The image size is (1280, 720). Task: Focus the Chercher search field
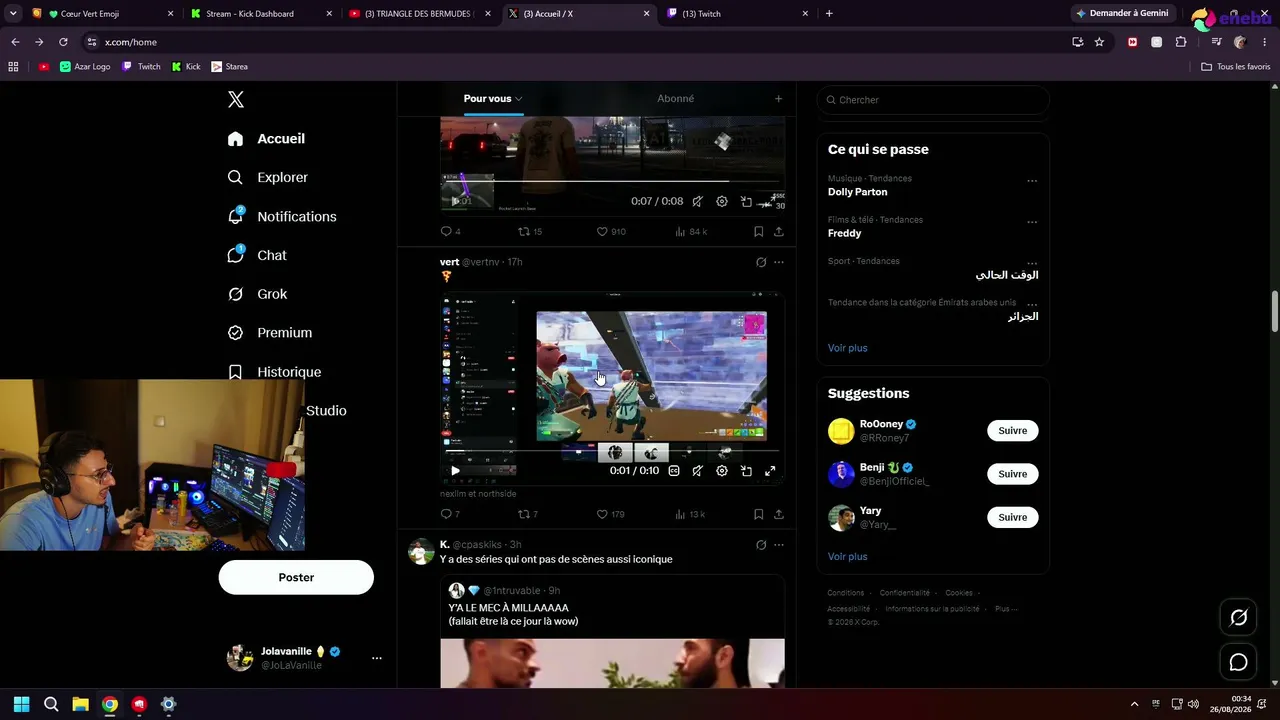(x=933, y=100)
